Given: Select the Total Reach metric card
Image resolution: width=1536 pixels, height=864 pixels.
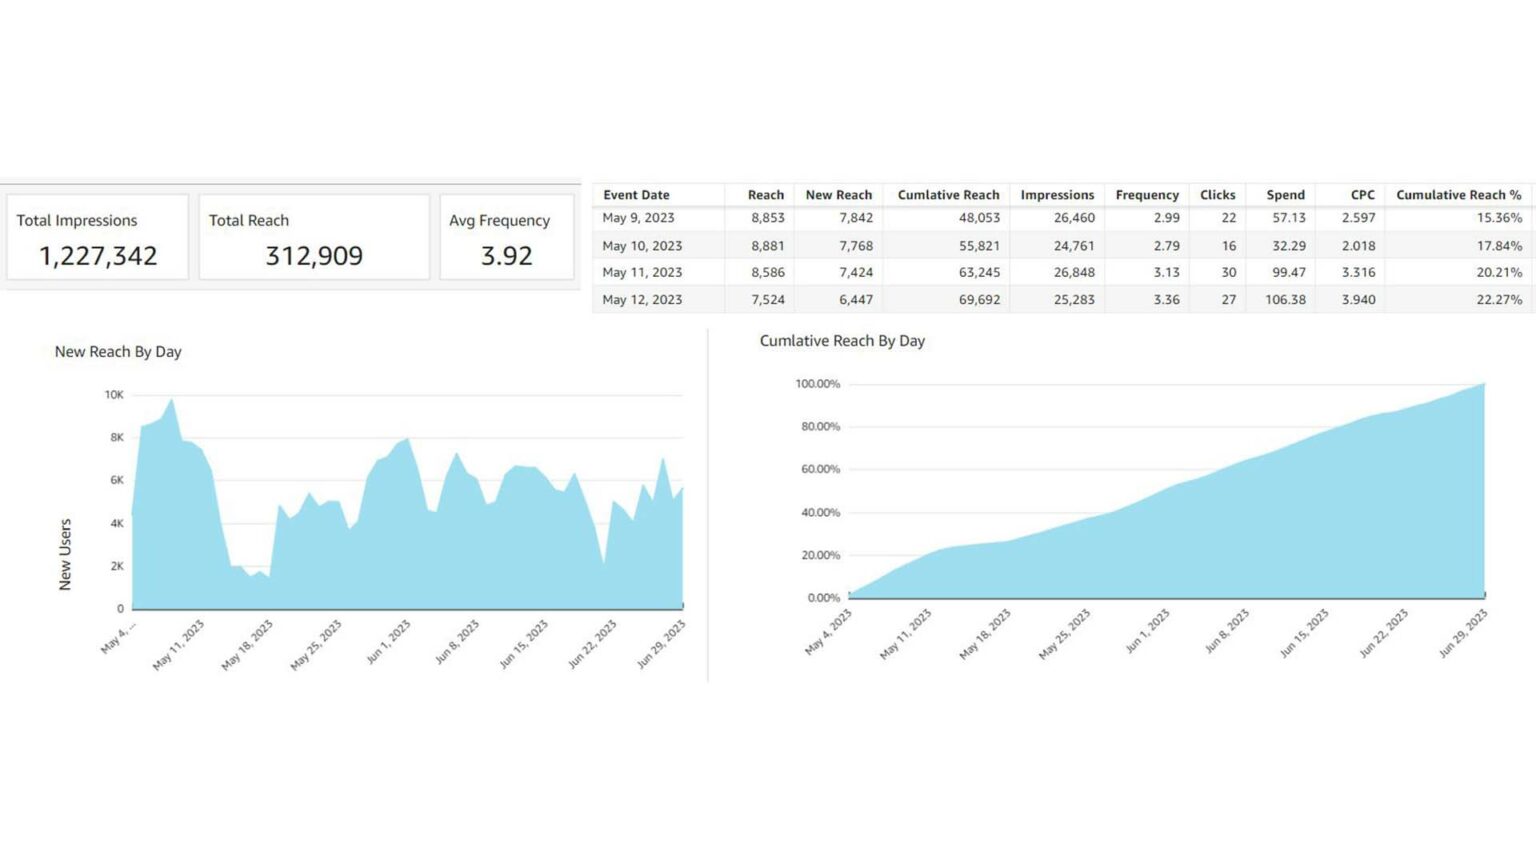Looking at the screenshot, I should coord(313,237).
